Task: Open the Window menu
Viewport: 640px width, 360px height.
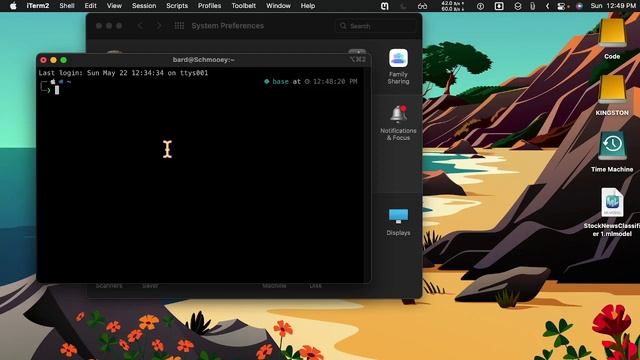Action: click(278, 6)
